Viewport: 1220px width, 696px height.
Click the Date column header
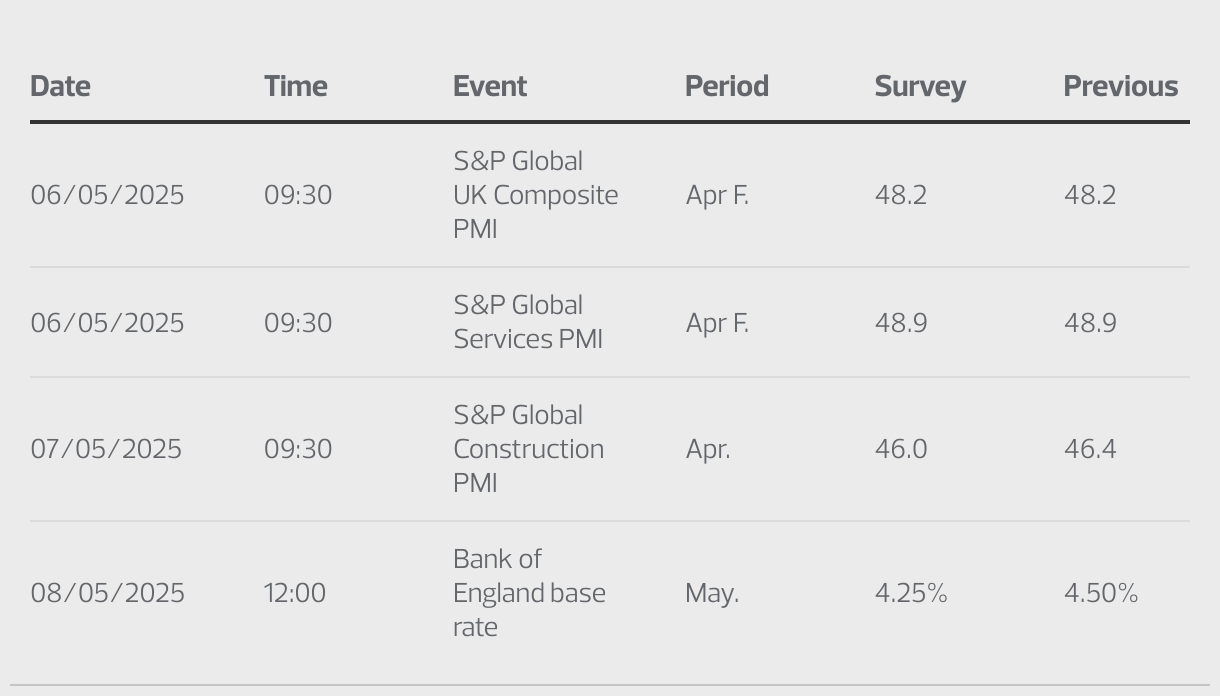(60, 86)
